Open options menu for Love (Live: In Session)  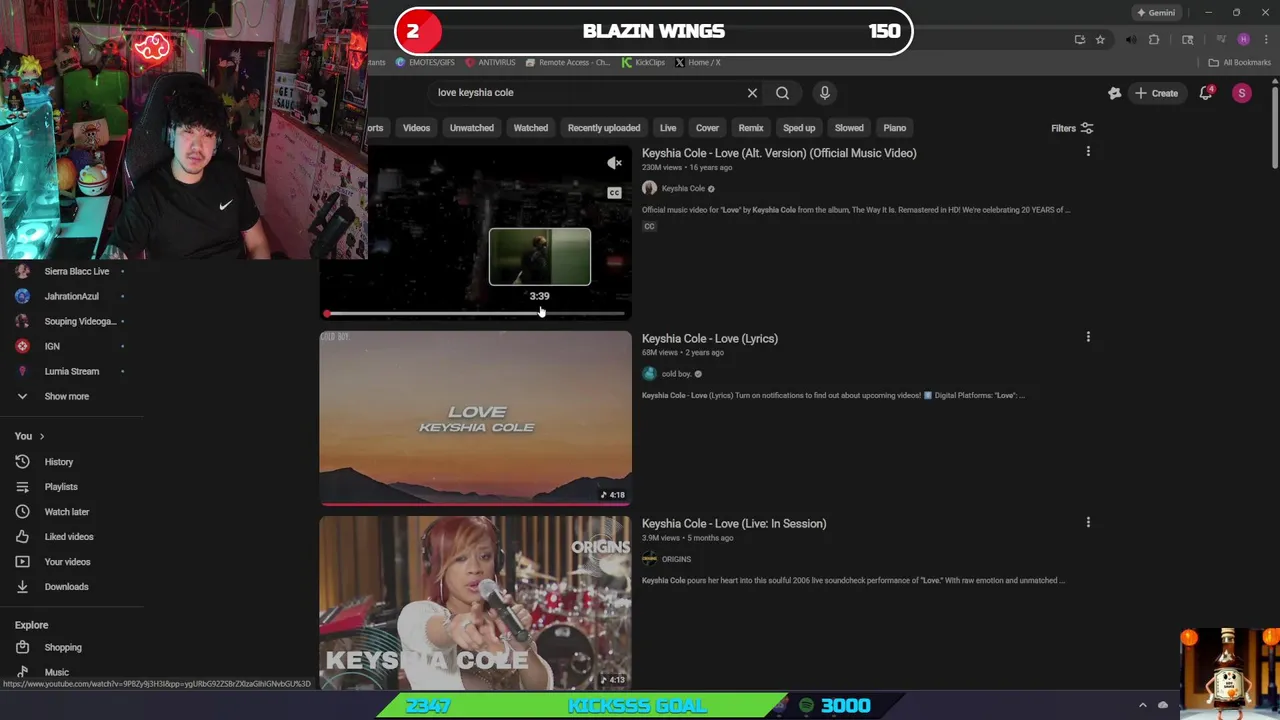click(x=1088, y=522)
